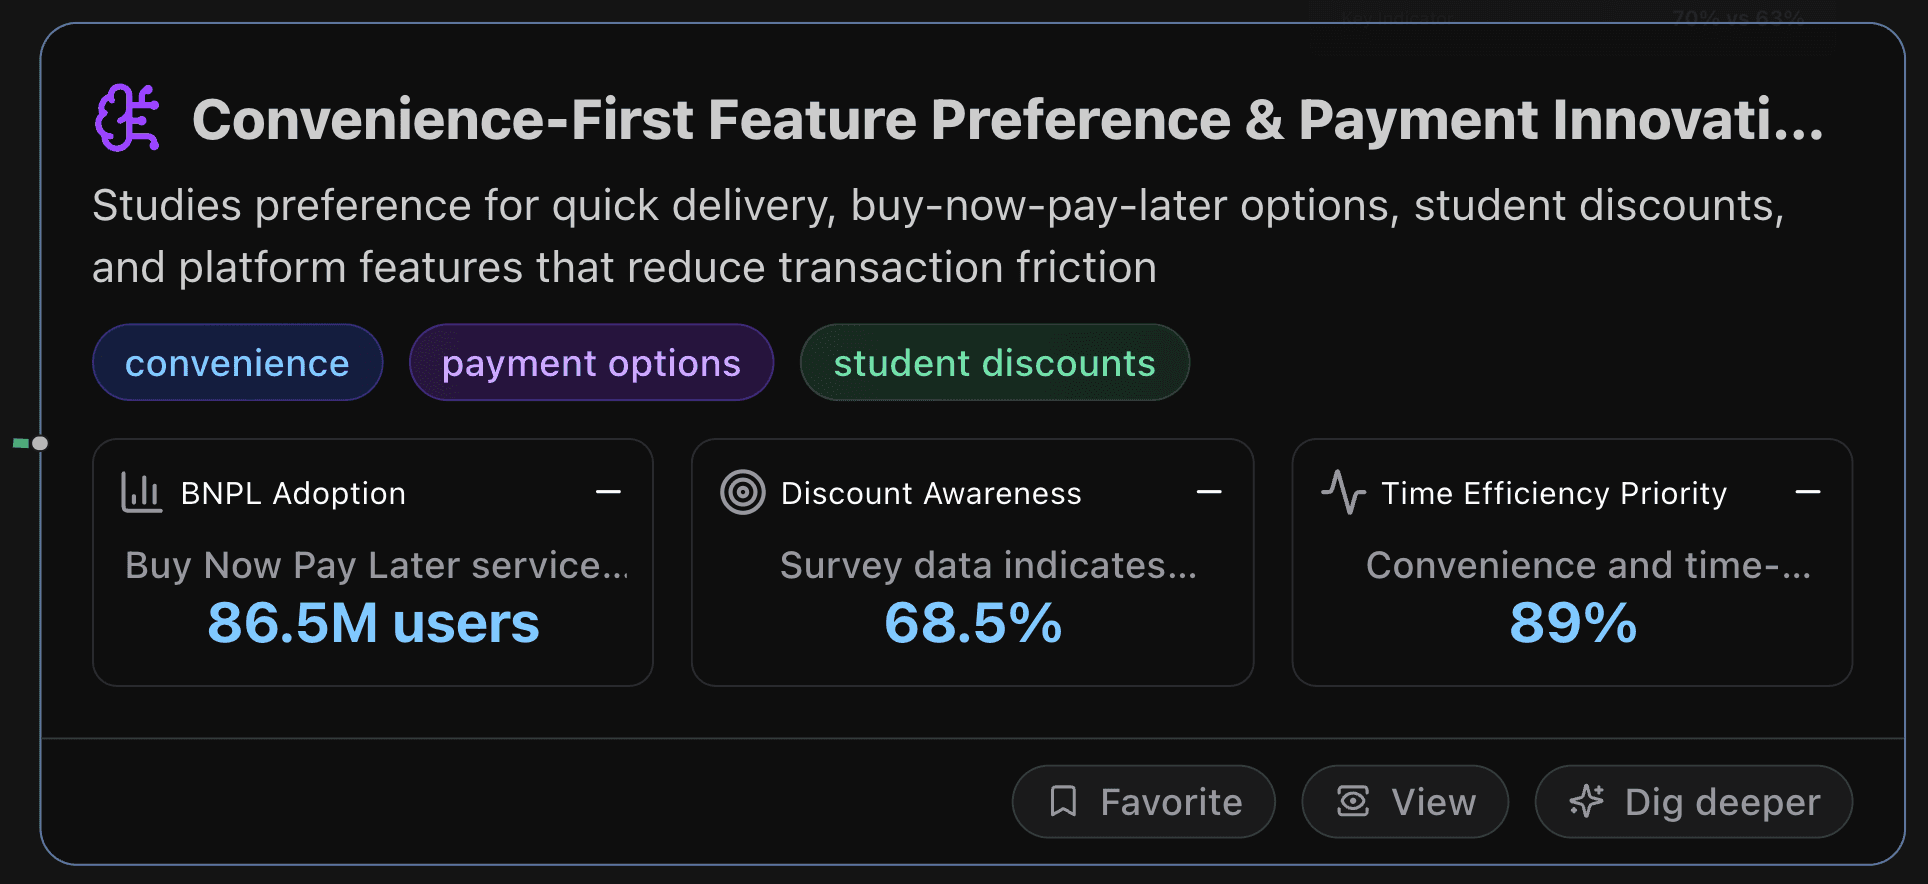Select the pulse icon on Time Efficiency Priority card
The width and height of the screenshot is (1928, 884).
(x=1343, y=492)
